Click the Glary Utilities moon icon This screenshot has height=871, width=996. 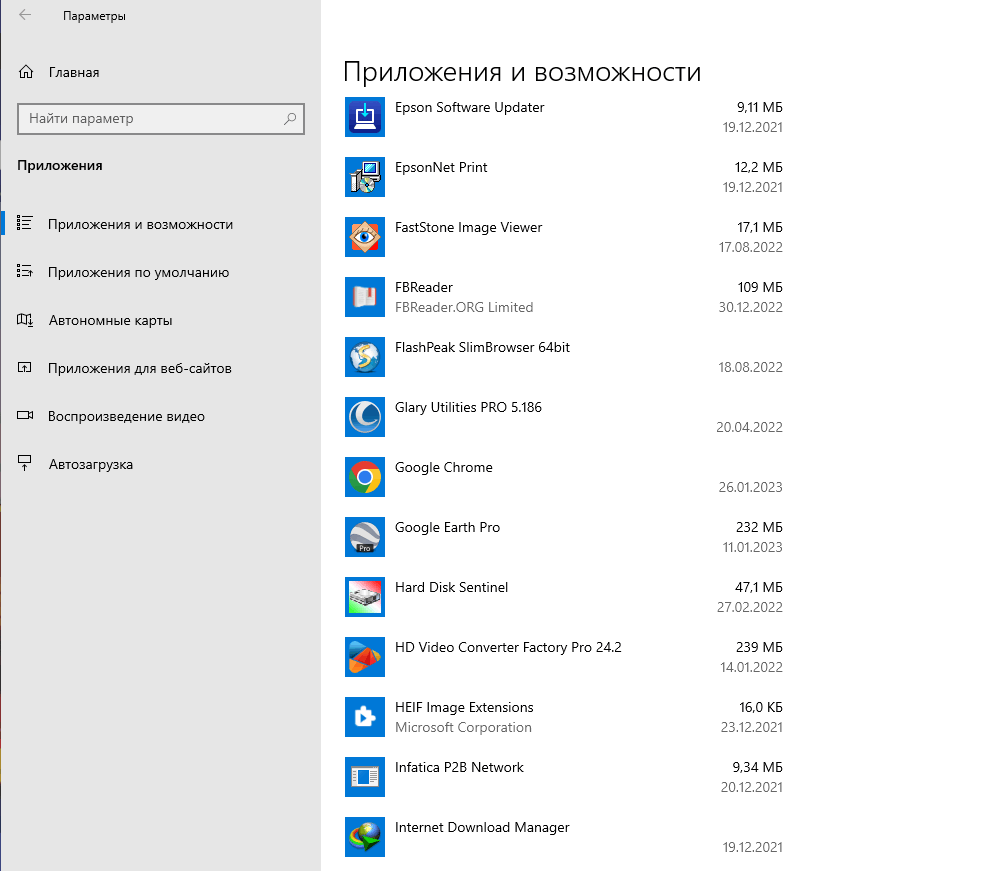365,417
